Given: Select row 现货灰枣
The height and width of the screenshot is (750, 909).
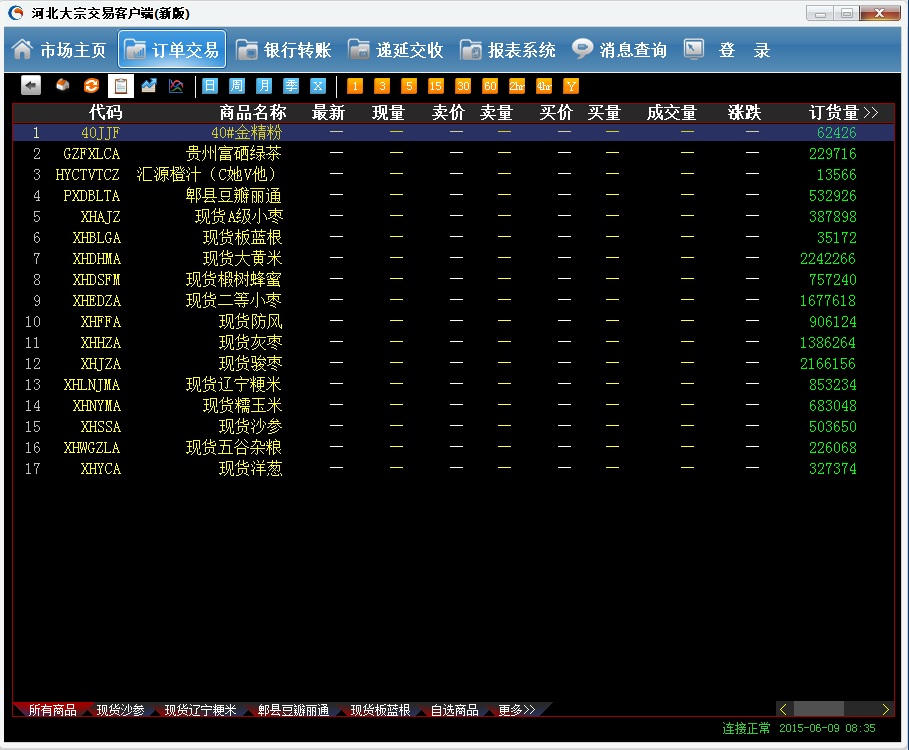Looking at the screenshot, I should [453, 343].
